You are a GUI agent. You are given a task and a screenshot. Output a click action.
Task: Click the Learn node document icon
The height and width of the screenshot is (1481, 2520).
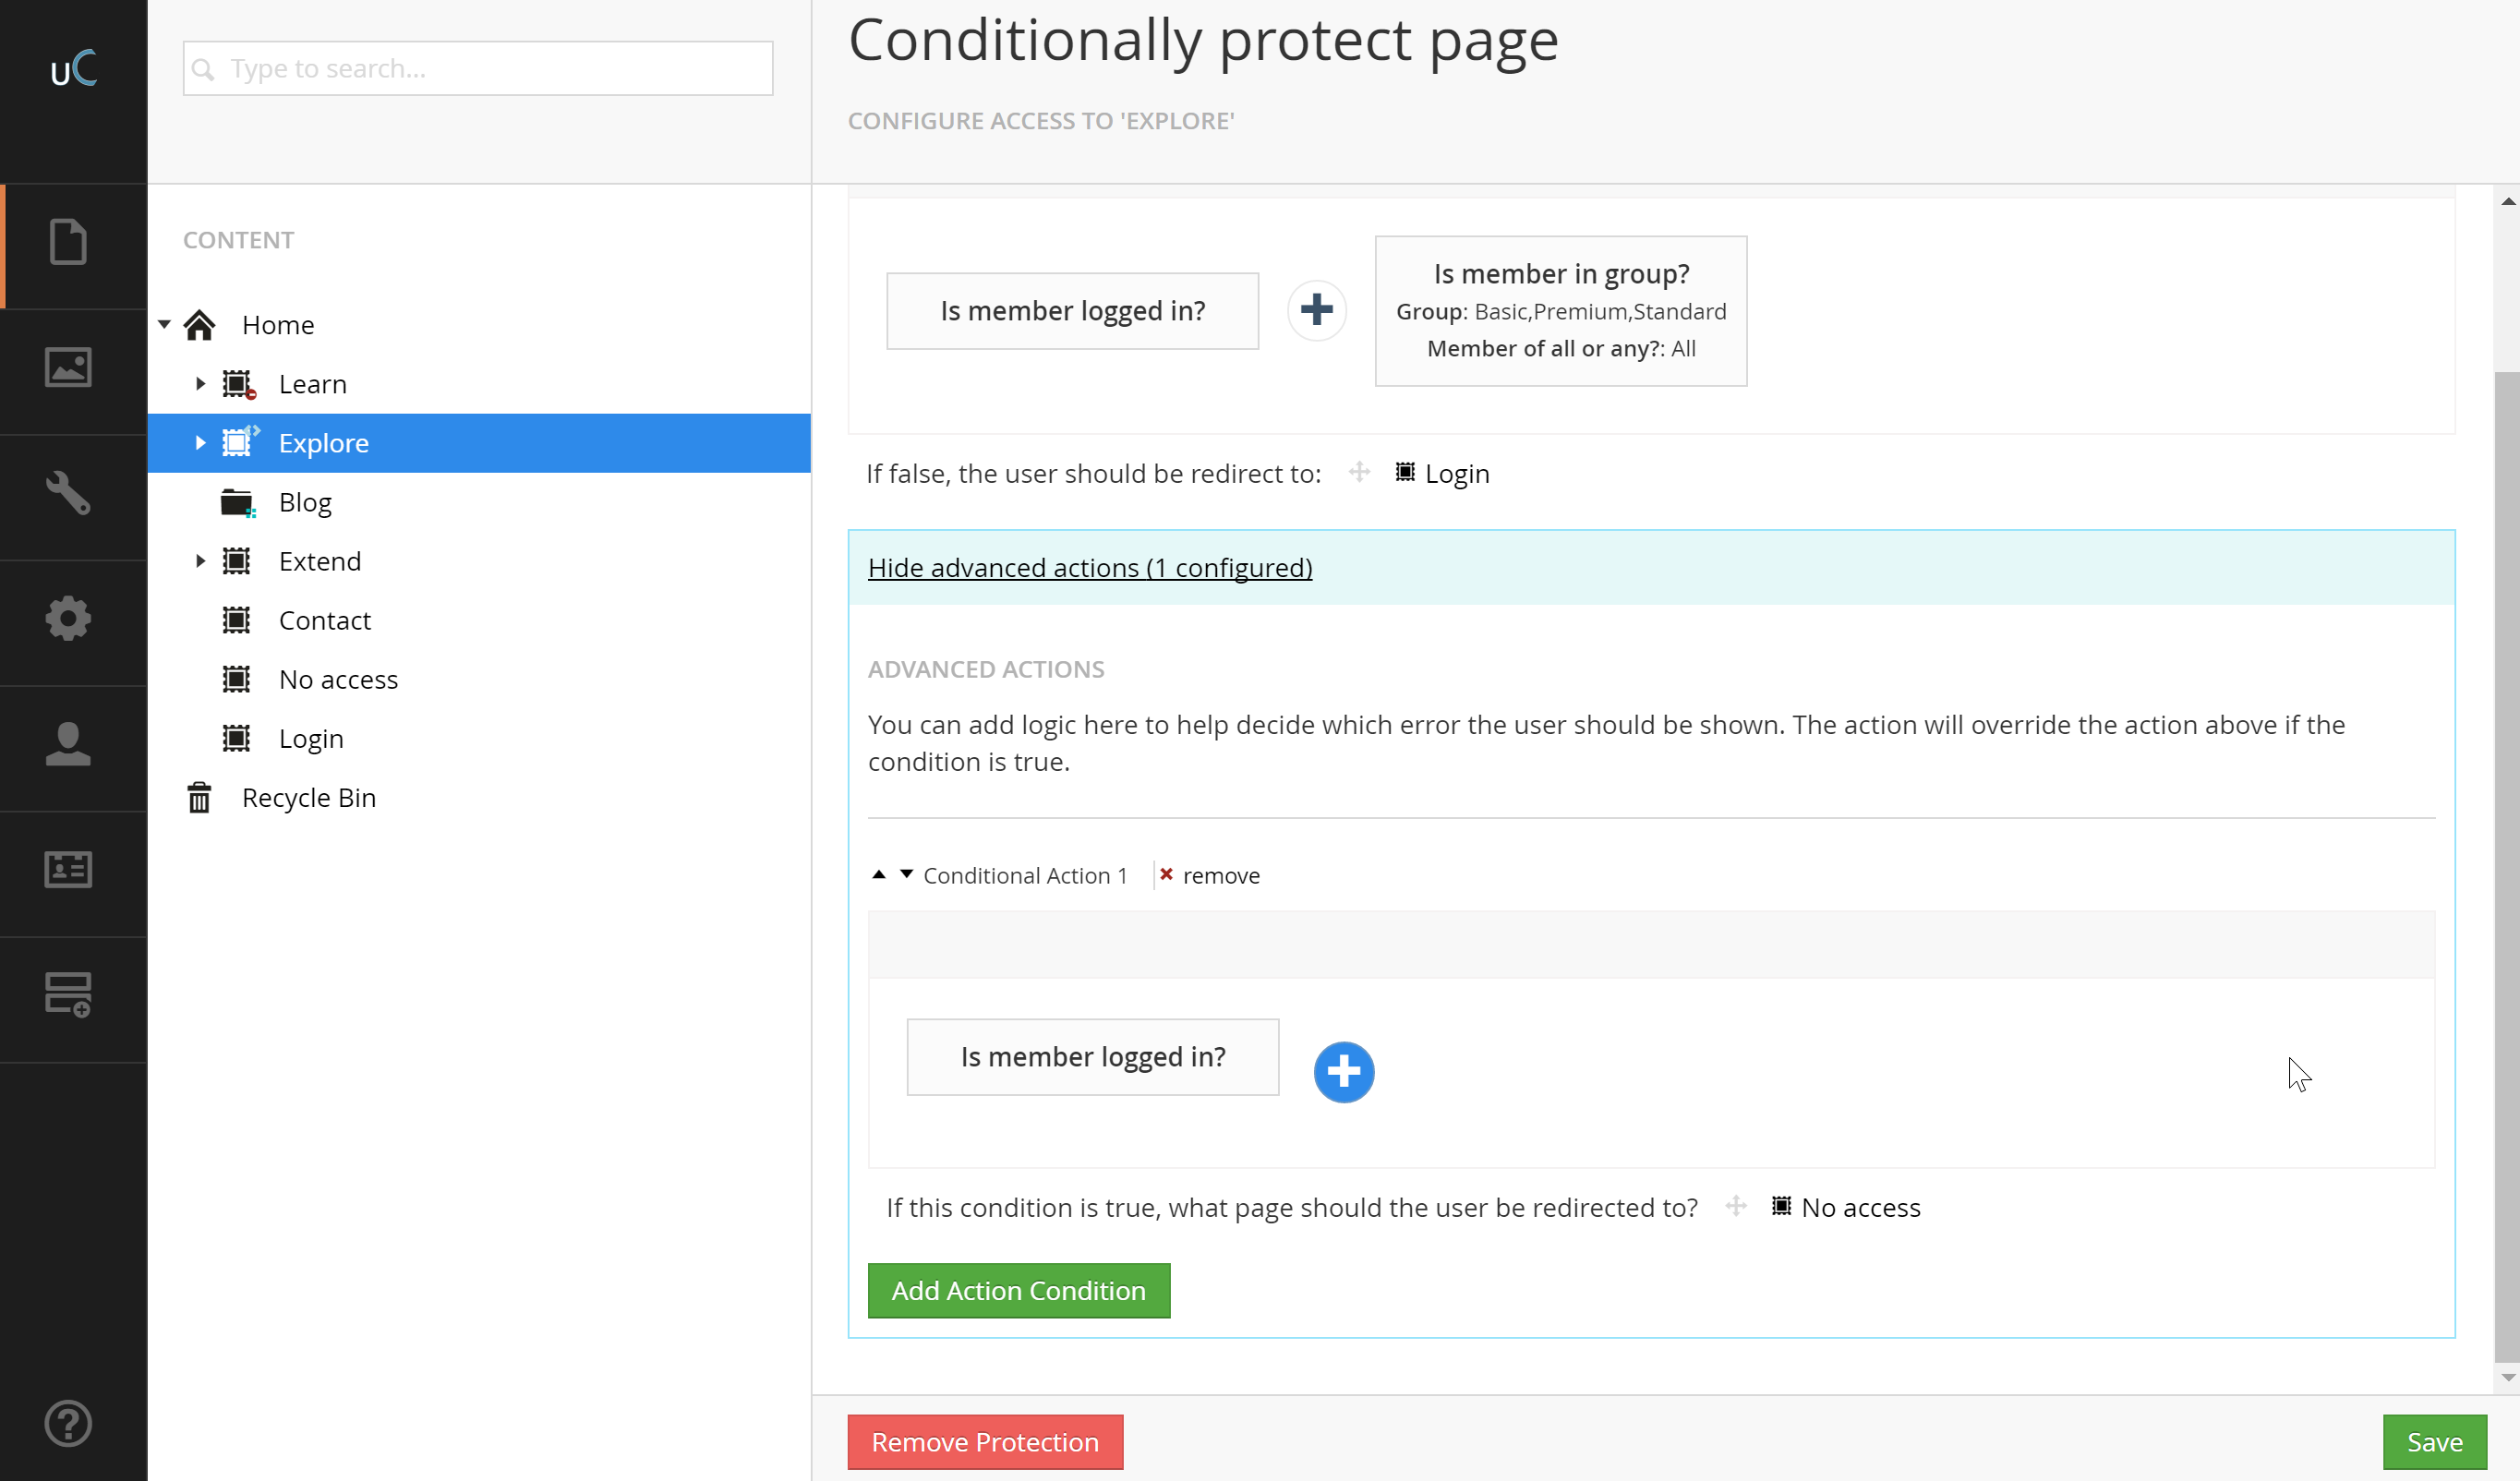pyautogui.click(x=238, y=384)
